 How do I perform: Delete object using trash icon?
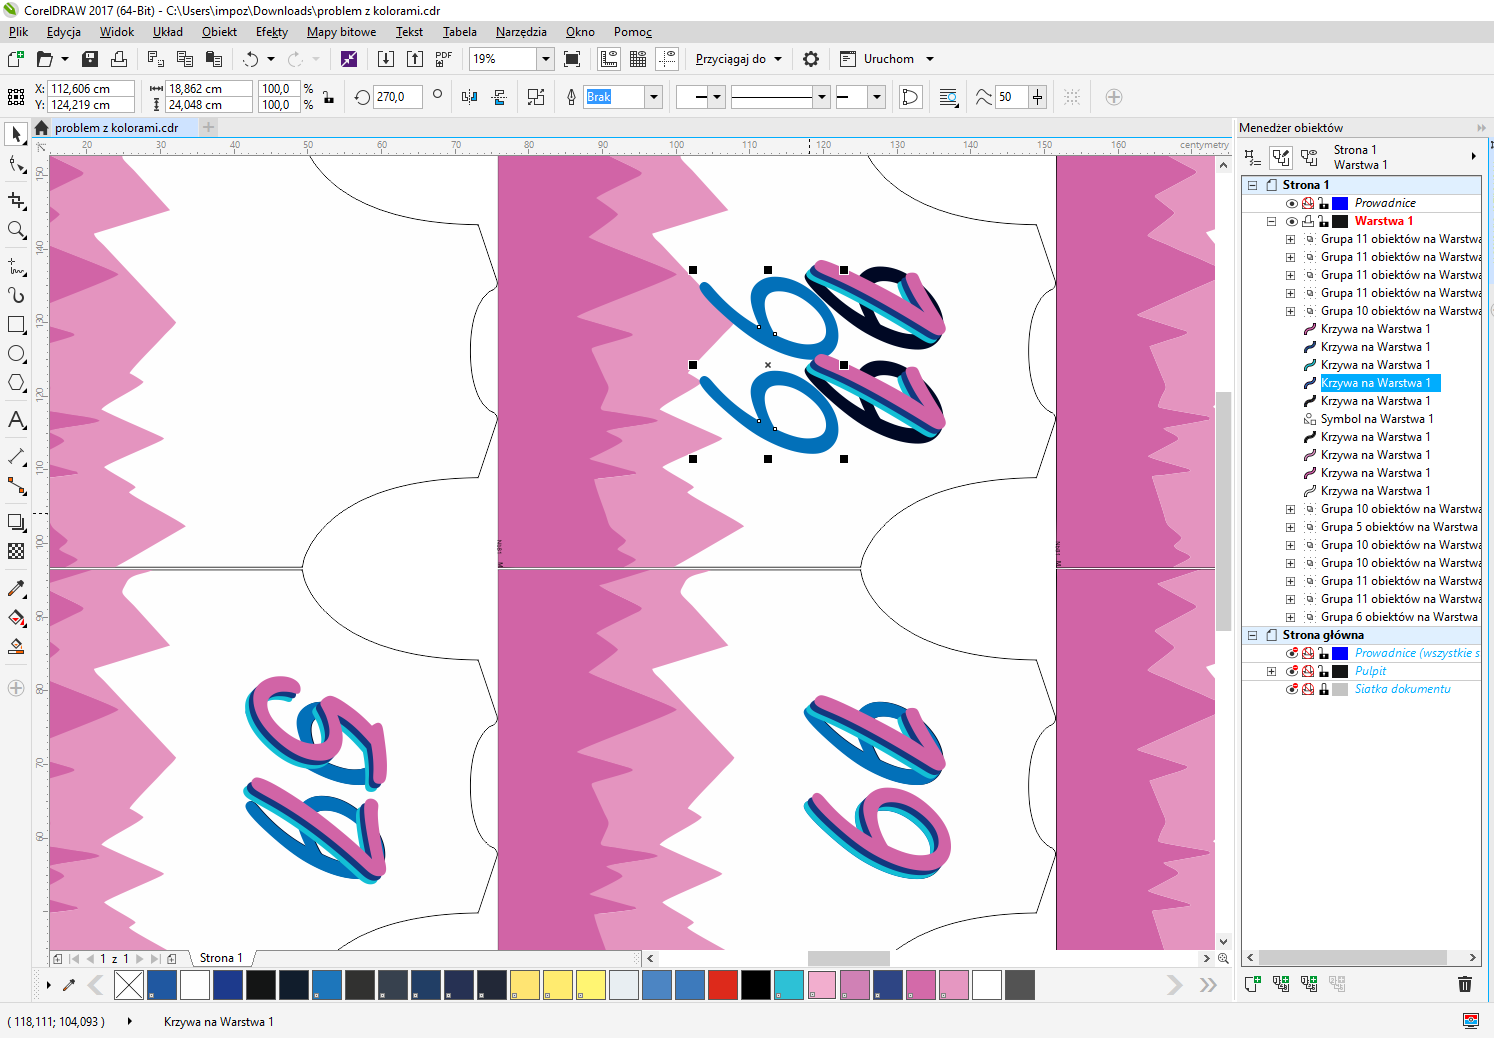(x=1464, y=985)
